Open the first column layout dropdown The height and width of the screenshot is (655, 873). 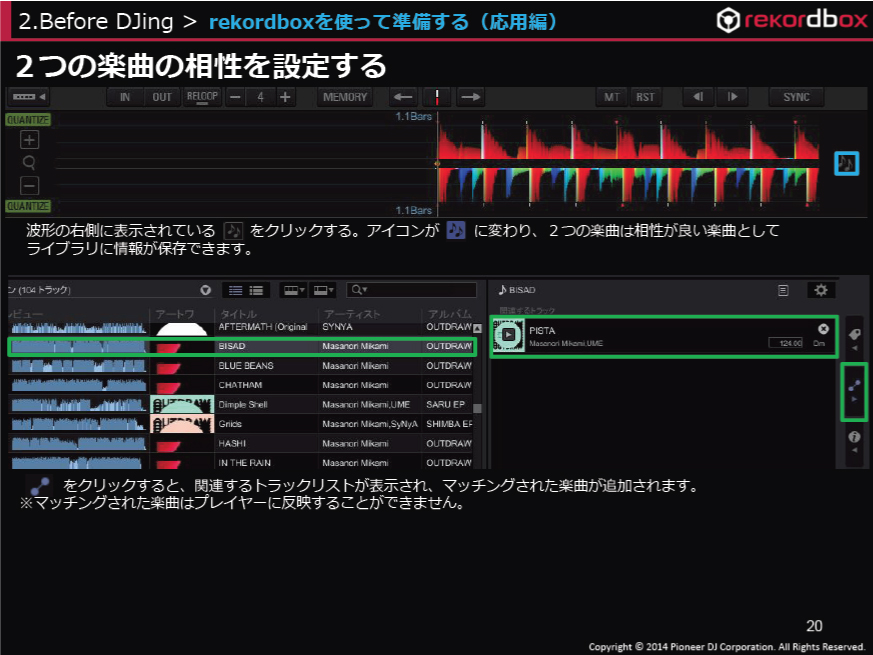(294, 290)
